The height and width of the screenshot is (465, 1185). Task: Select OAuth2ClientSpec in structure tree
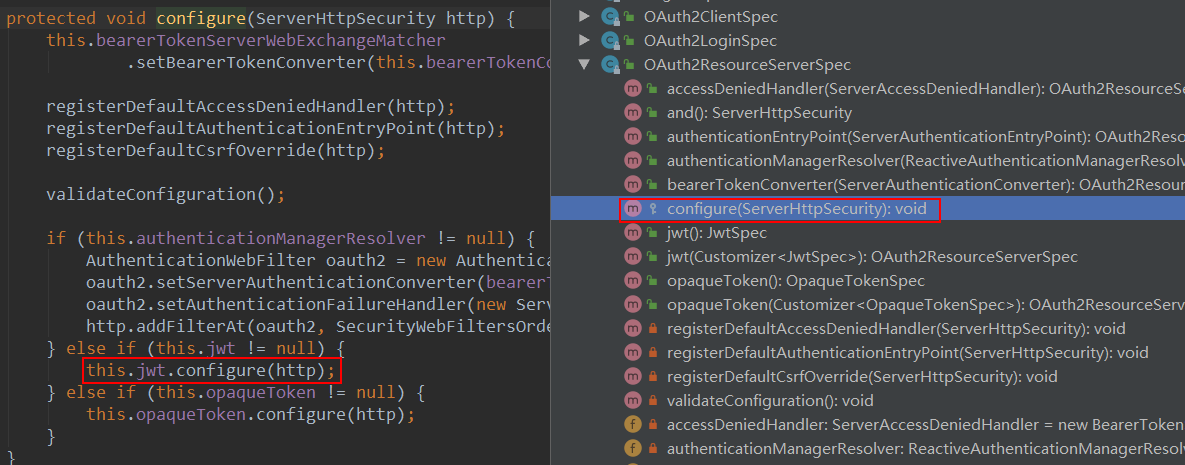[x=710, y=16]
